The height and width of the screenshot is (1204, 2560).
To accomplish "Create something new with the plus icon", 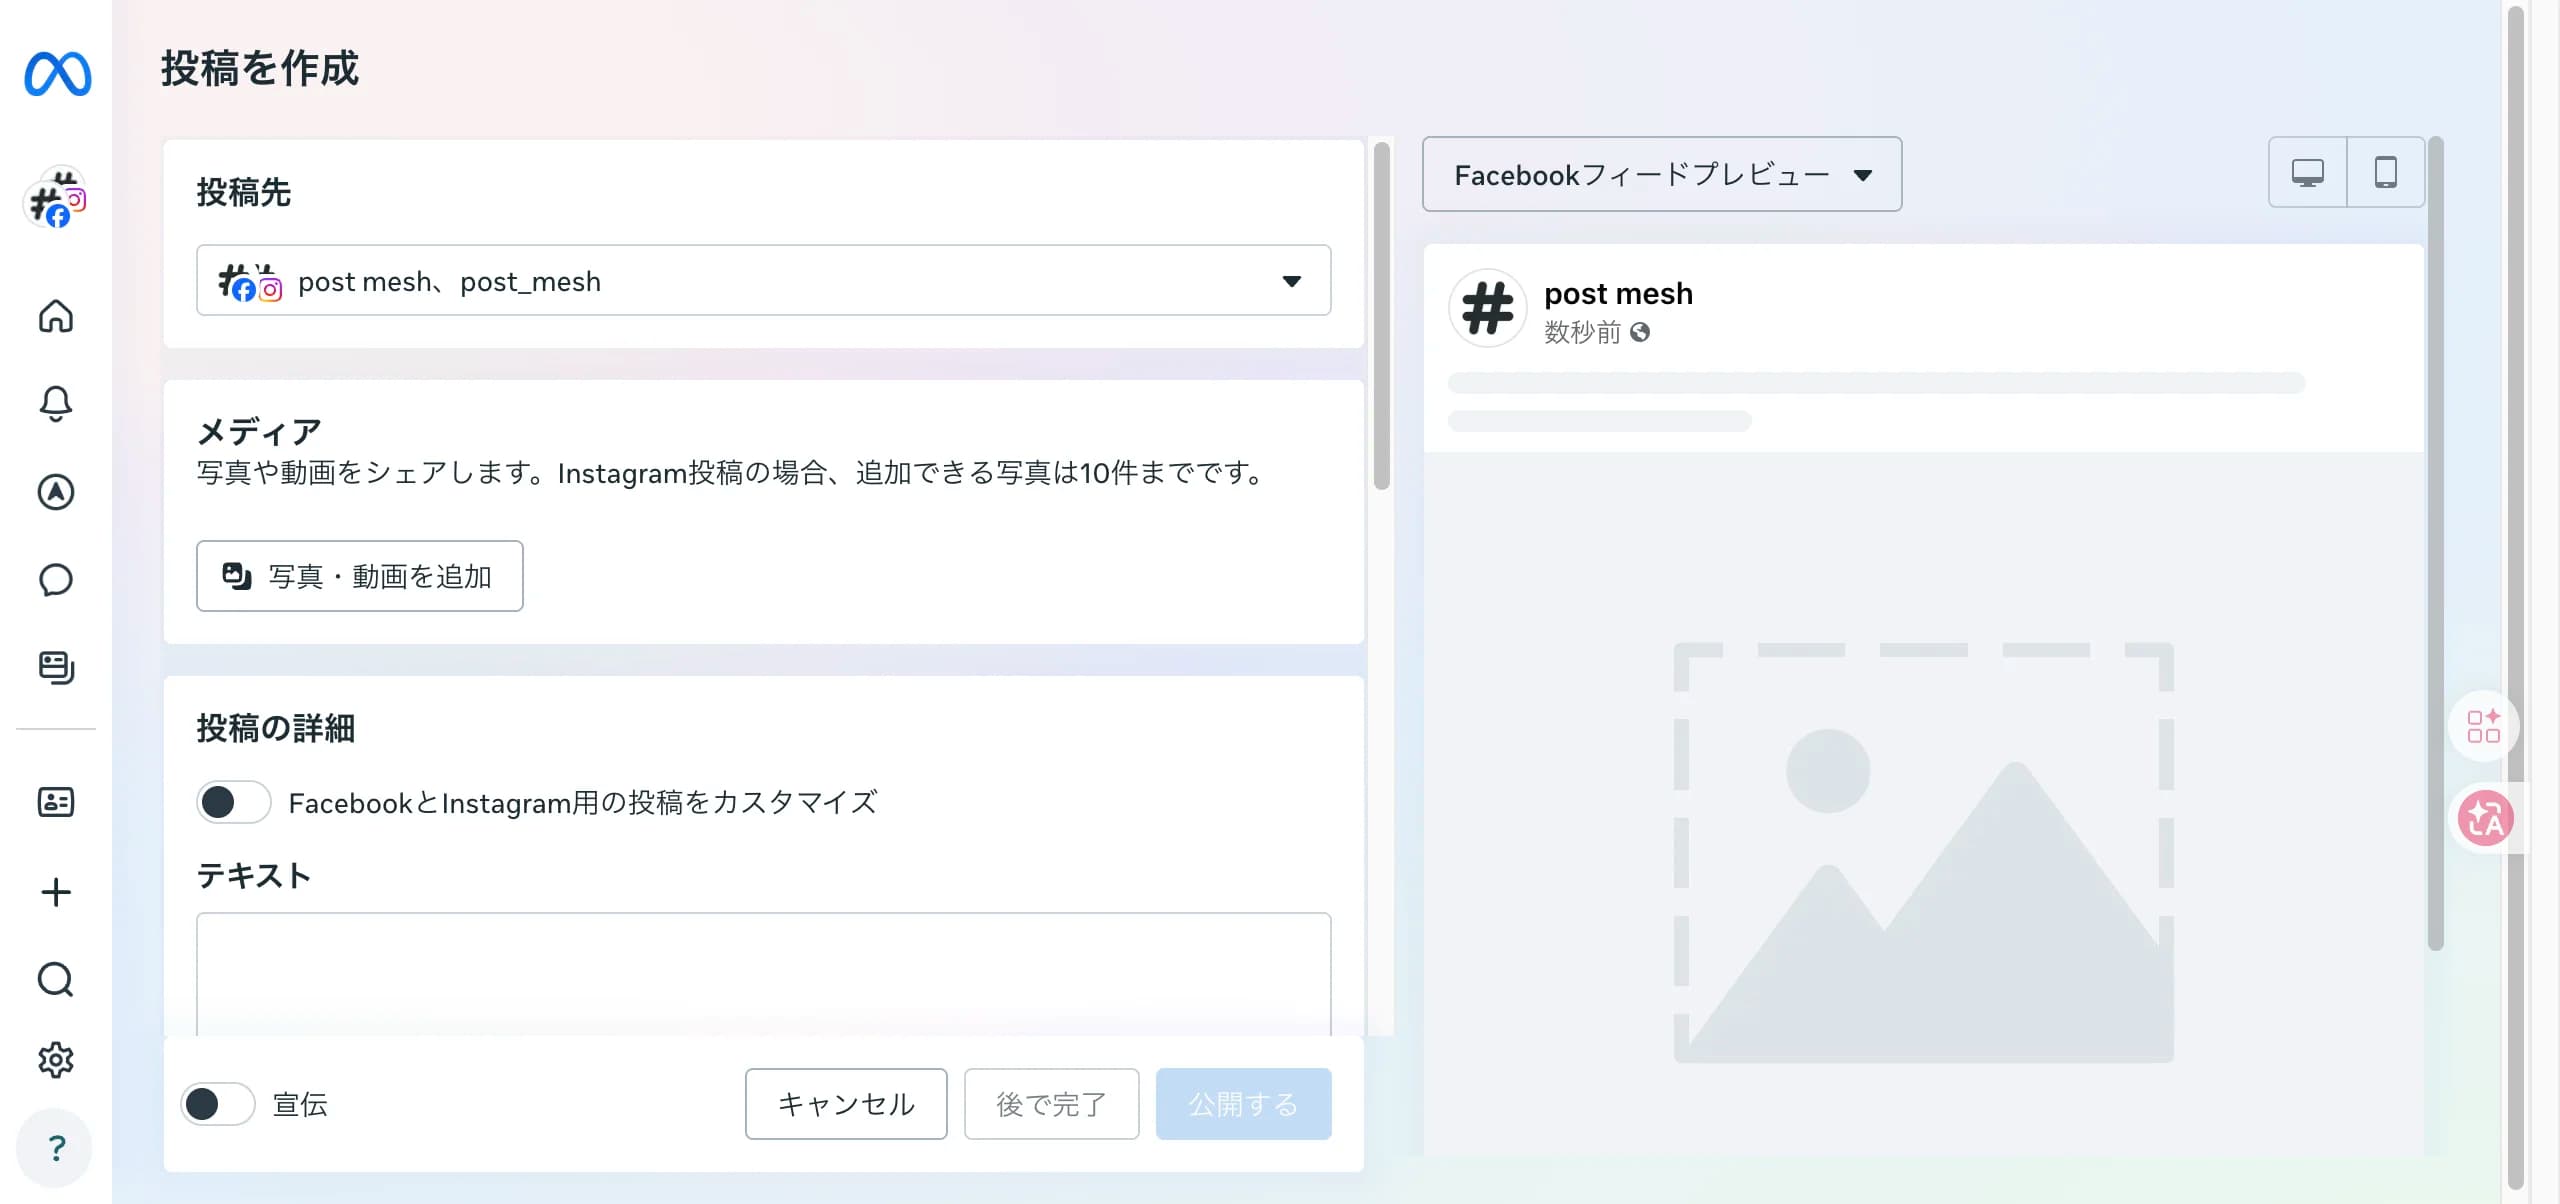I will click(x=56, y=891).
